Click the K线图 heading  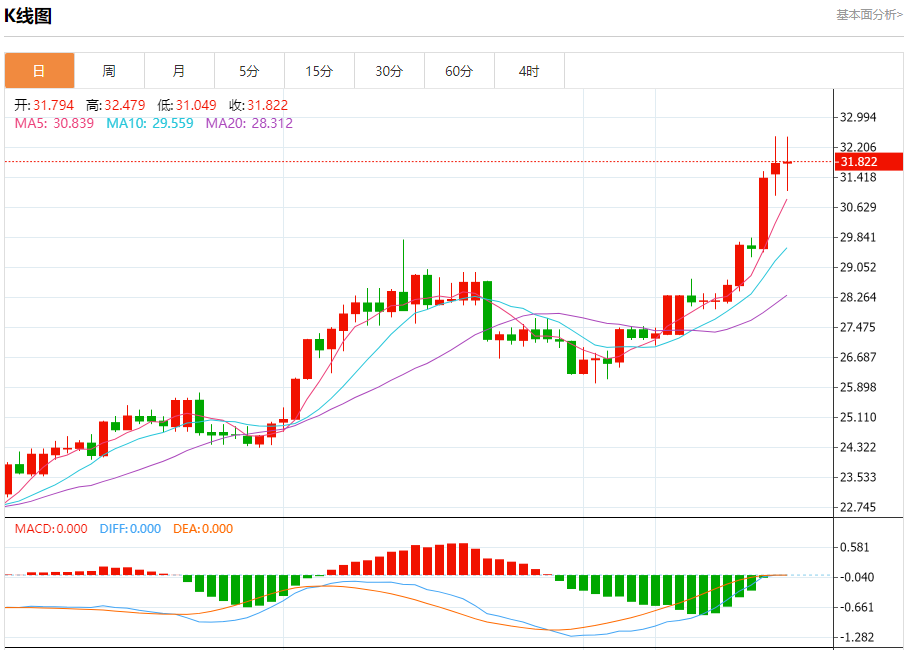28,16
